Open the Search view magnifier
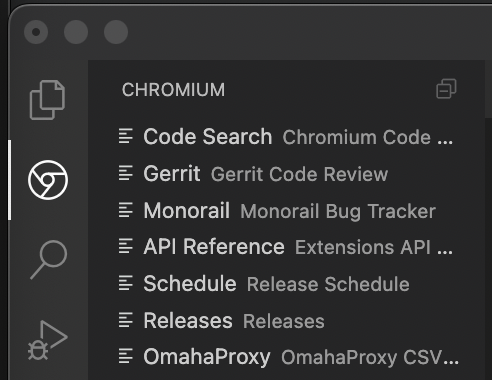Viewport: 492px width, 380px height. click(49, 260)
